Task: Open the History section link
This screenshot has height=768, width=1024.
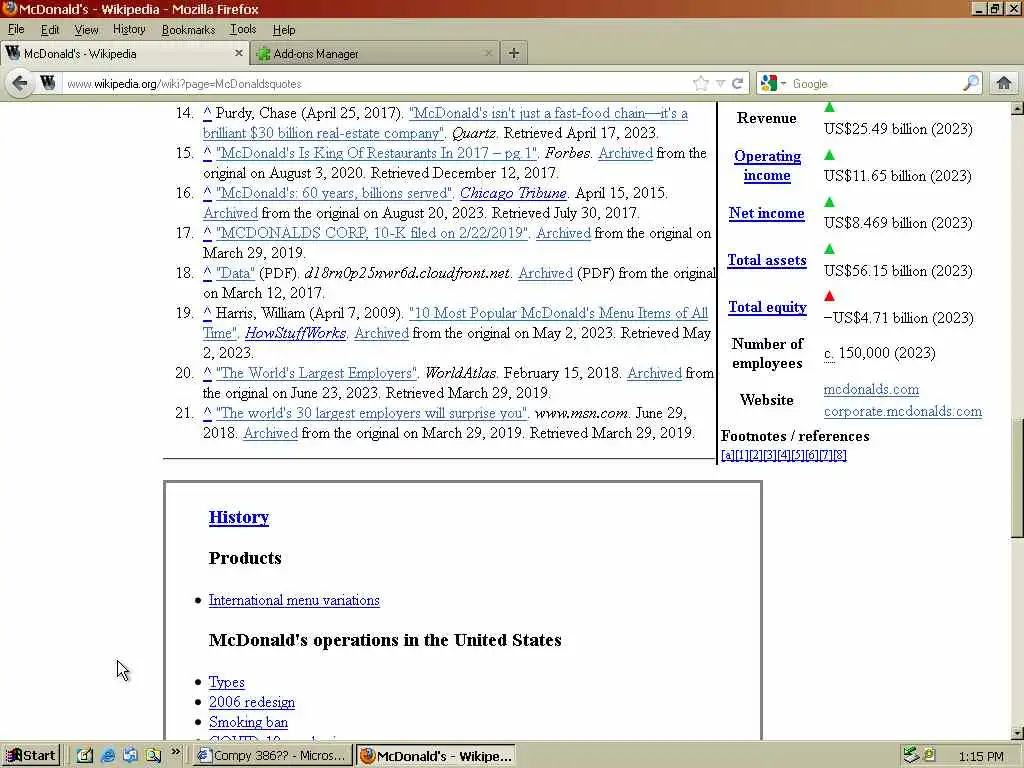Action: pyautogui.click(x=239, y=517)
